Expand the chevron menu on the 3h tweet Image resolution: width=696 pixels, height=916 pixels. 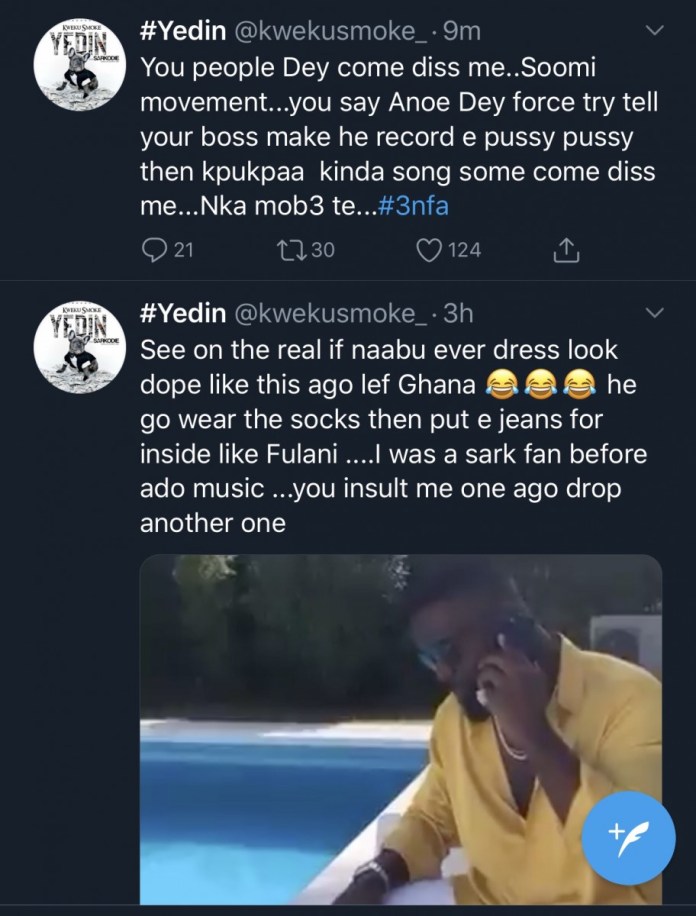click(x=656, y=314)
